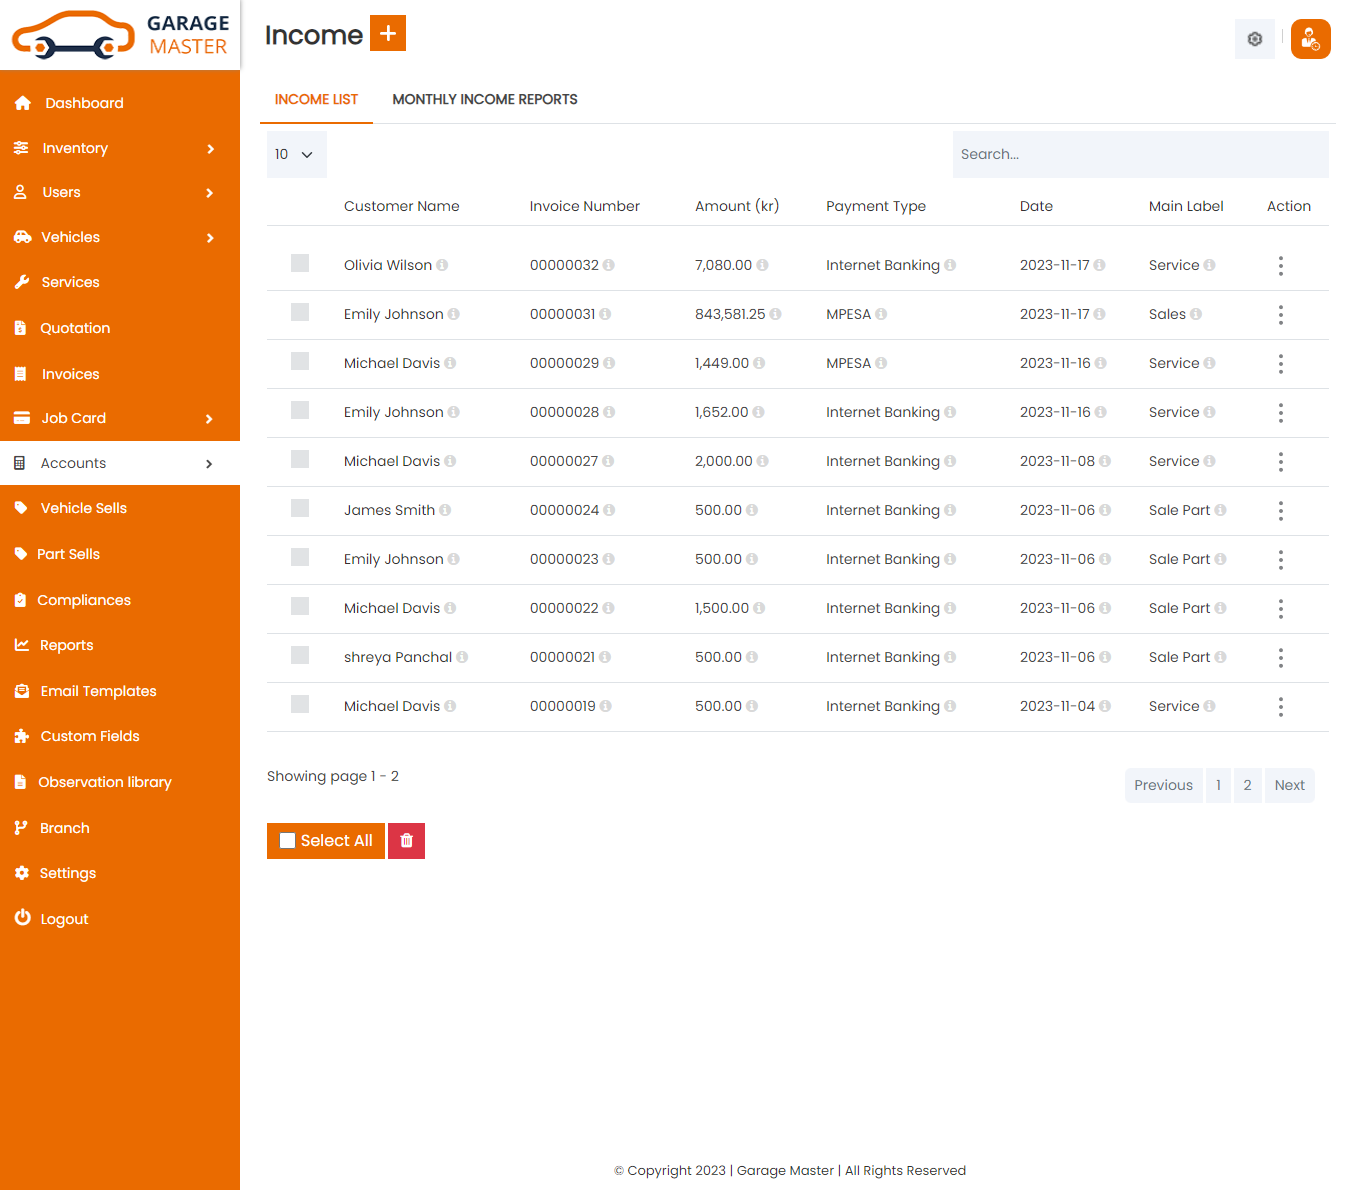The image size is (1366, 1190).
Task: Click the red trash delete icon
Action: [x=406, y=841]
